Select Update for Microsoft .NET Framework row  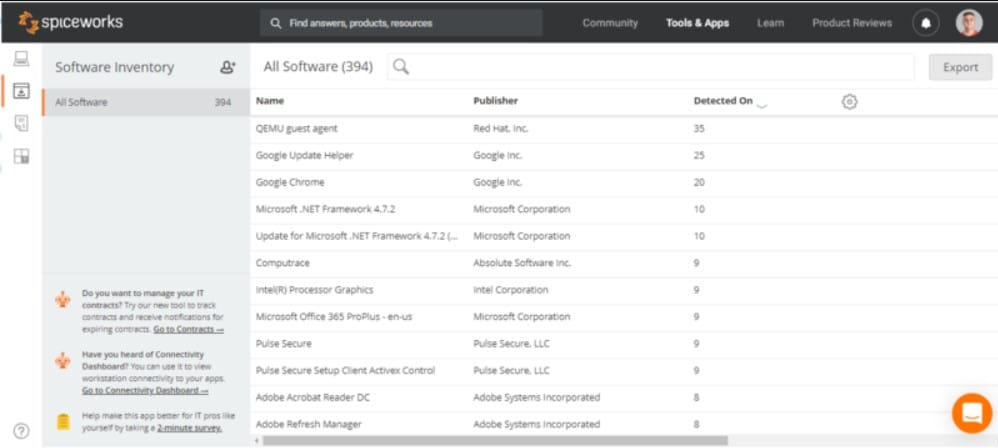coord(624,236)
